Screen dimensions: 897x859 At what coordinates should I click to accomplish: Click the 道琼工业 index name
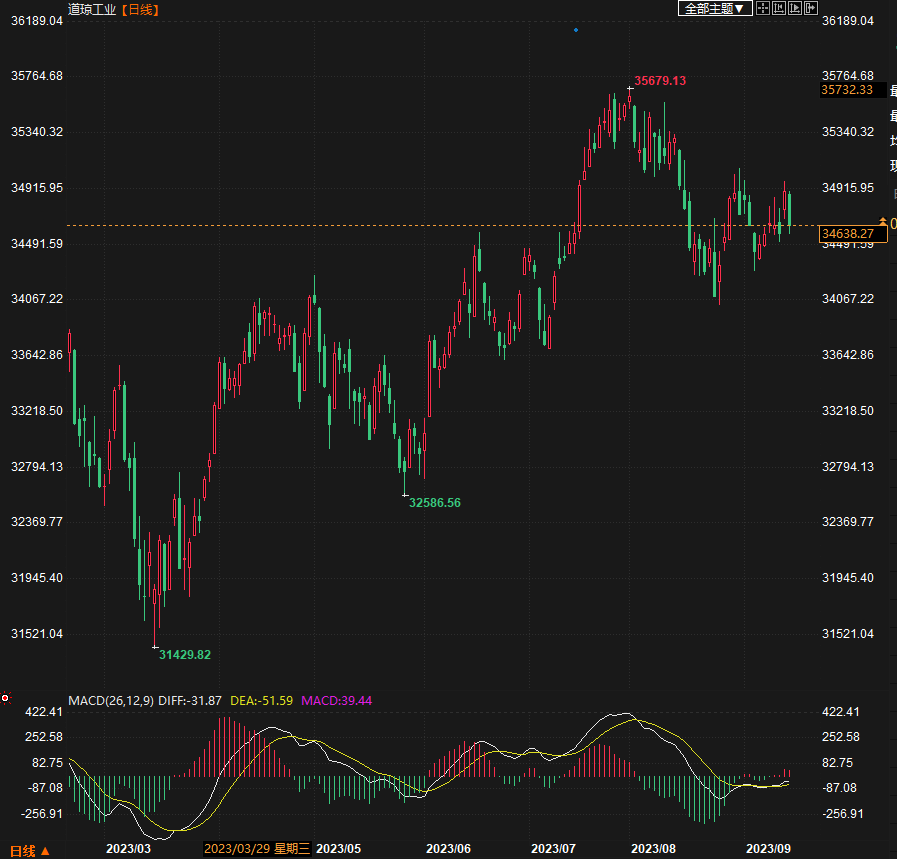(x=92, y=9)
